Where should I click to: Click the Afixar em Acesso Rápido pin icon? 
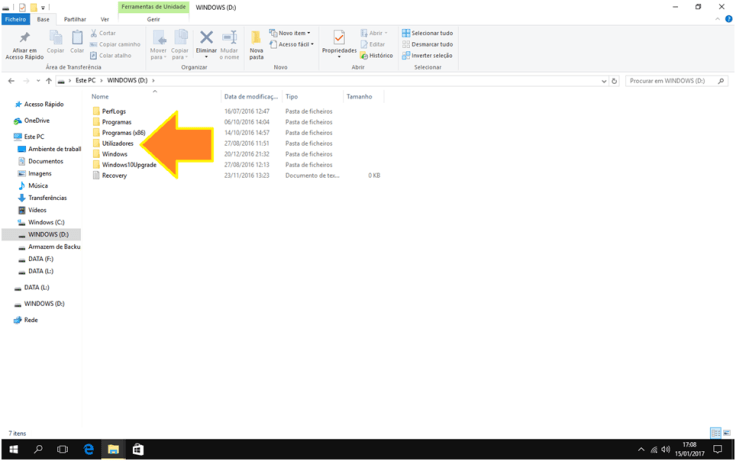24,39
